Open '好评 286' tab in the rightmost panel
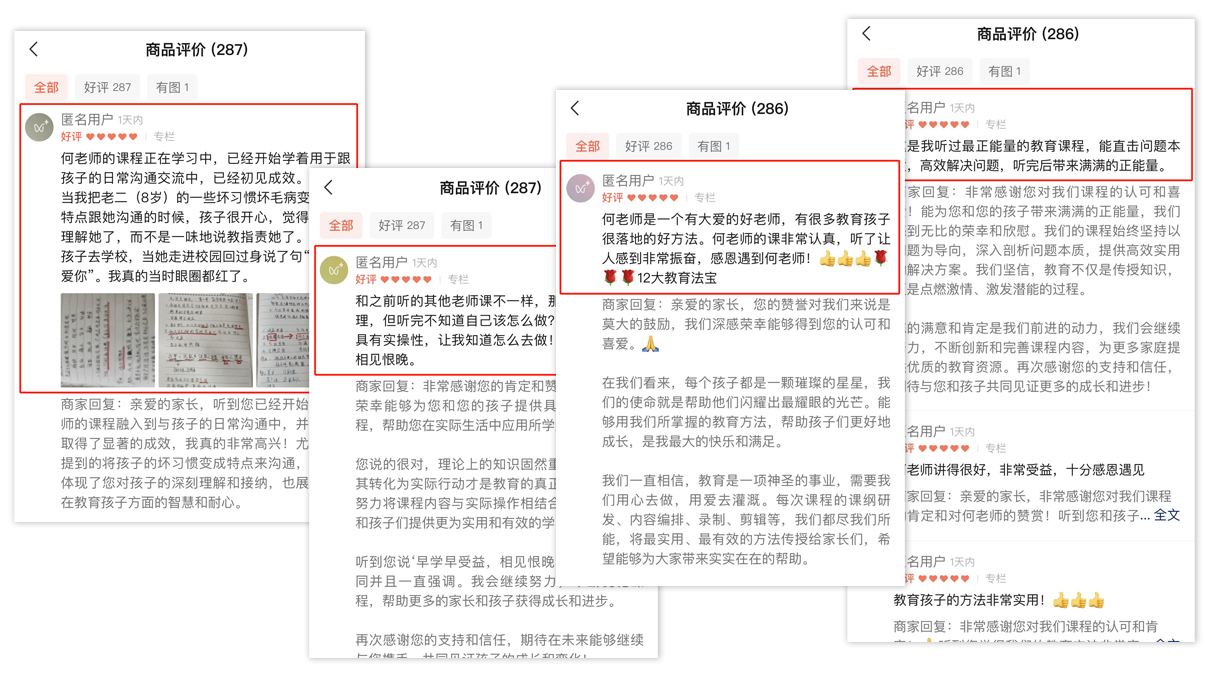1205x682 pixels. pos(940,71)
